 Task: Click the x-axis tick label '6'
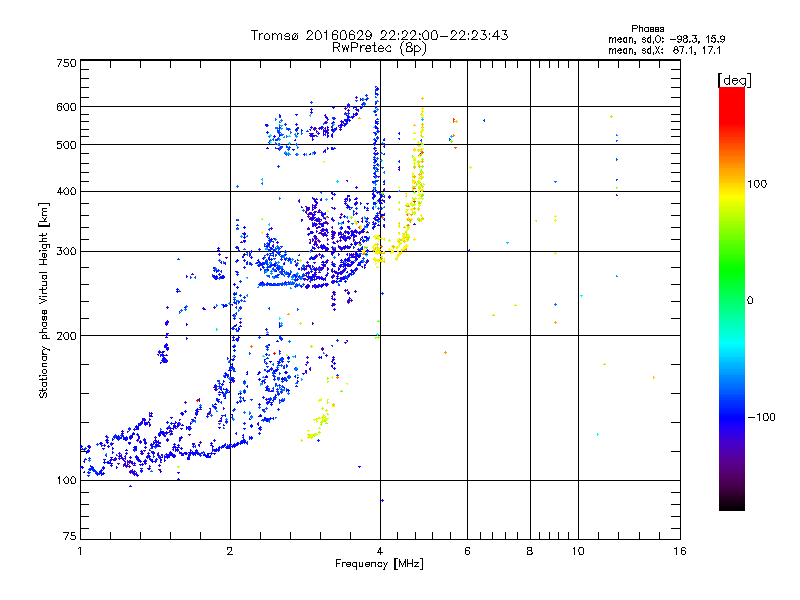coord(467,551)
